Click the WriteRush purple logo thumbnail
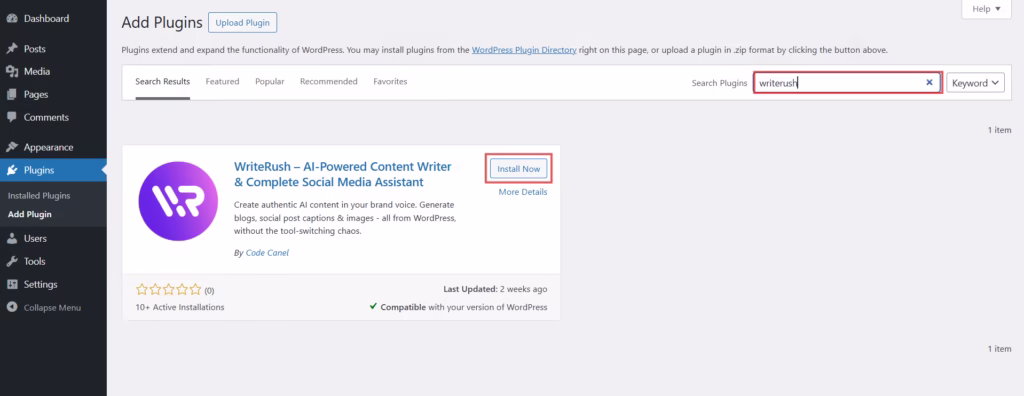The height and width of the screenshot is (396, 1024). (178, 201)
